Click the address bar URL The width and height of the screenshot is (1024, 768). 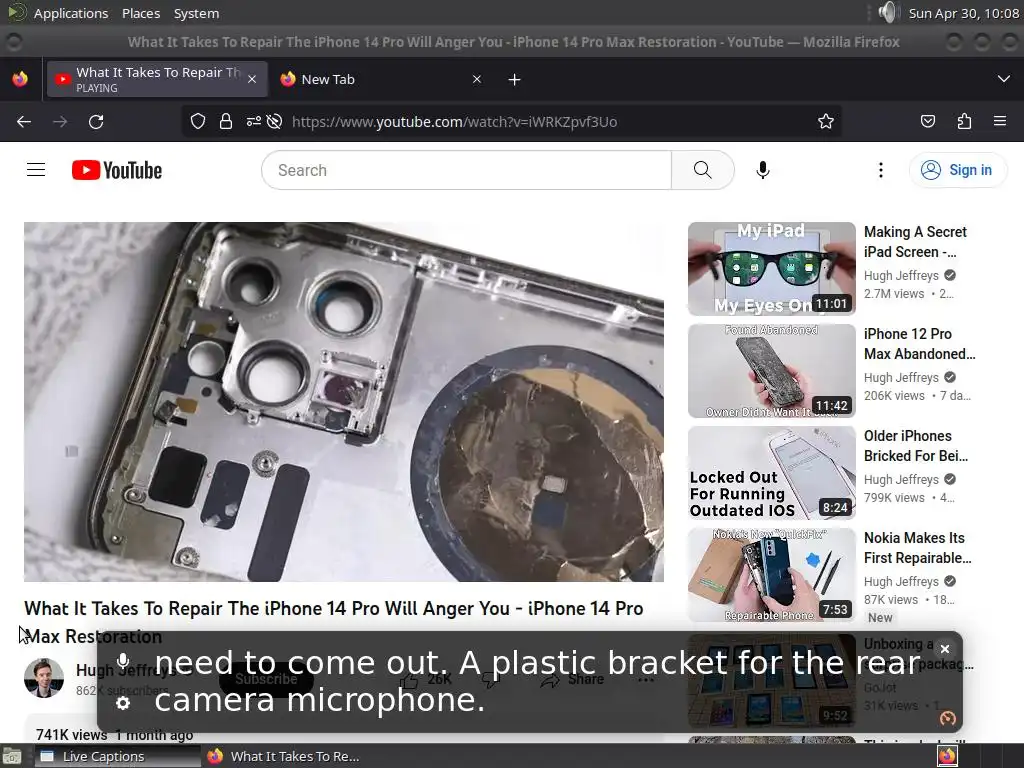pos(455,121)
